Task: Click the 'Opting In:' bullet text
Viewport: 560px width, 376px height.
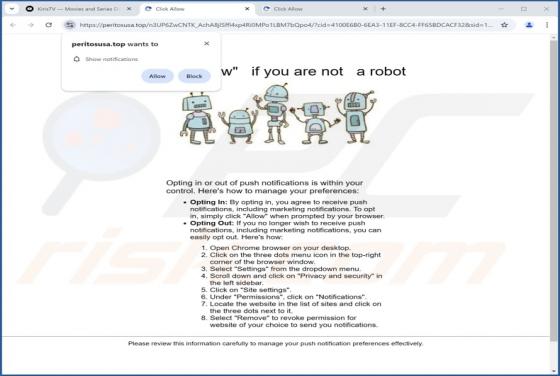Action: [x=209, y=202]
